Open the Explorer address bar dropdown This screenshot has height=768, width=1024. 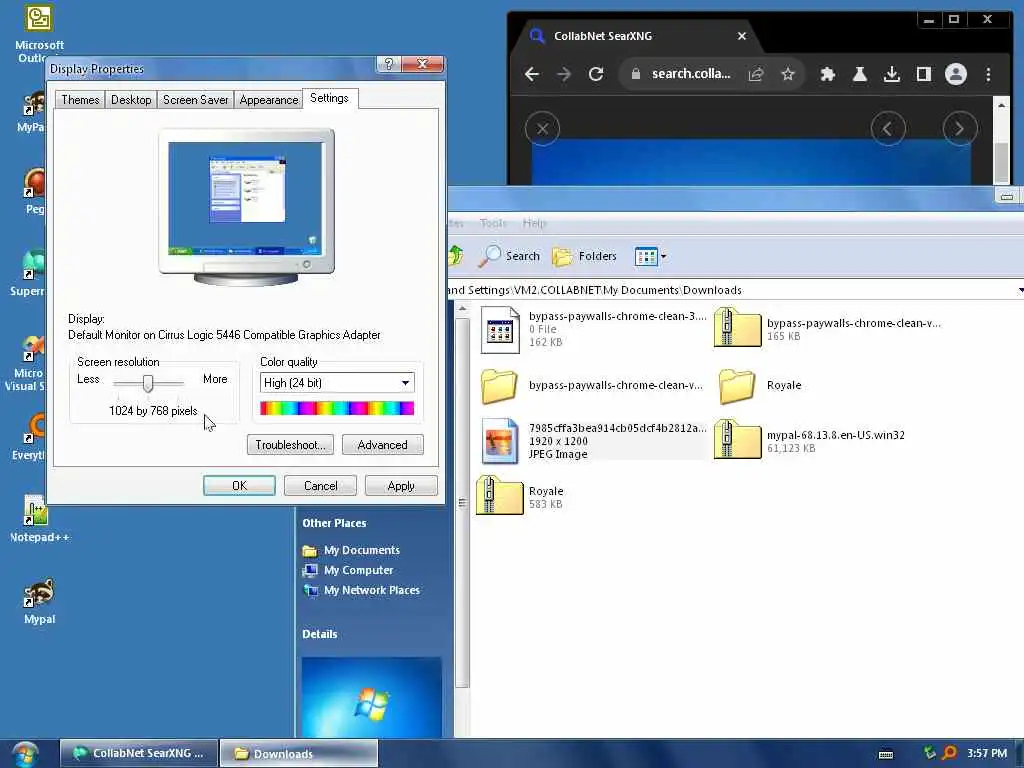[x=1020, y=290]
